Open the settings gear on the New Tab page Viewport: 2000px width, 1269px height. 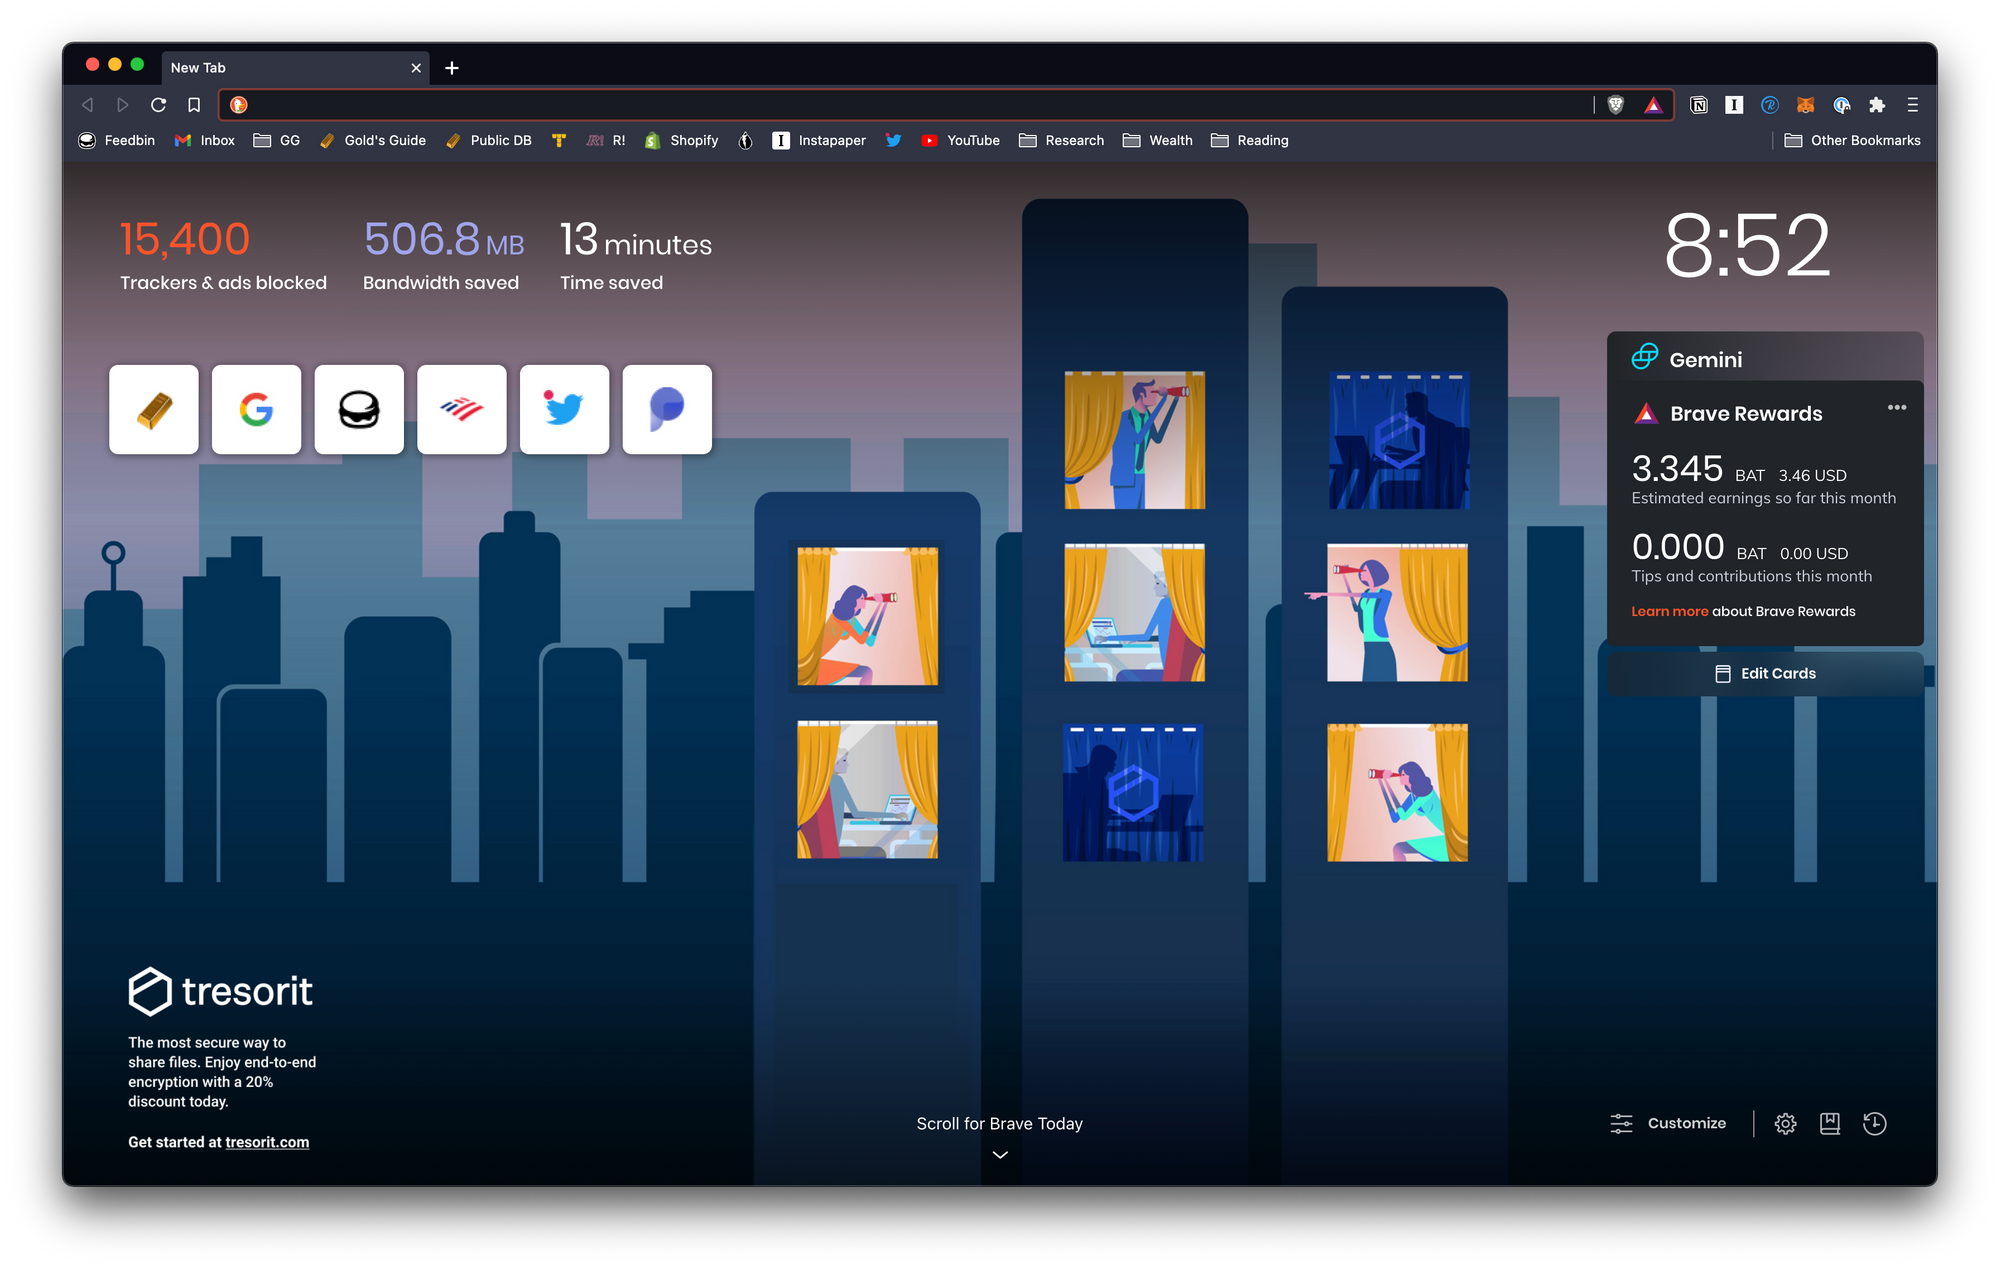[x=1785, y=1124]
